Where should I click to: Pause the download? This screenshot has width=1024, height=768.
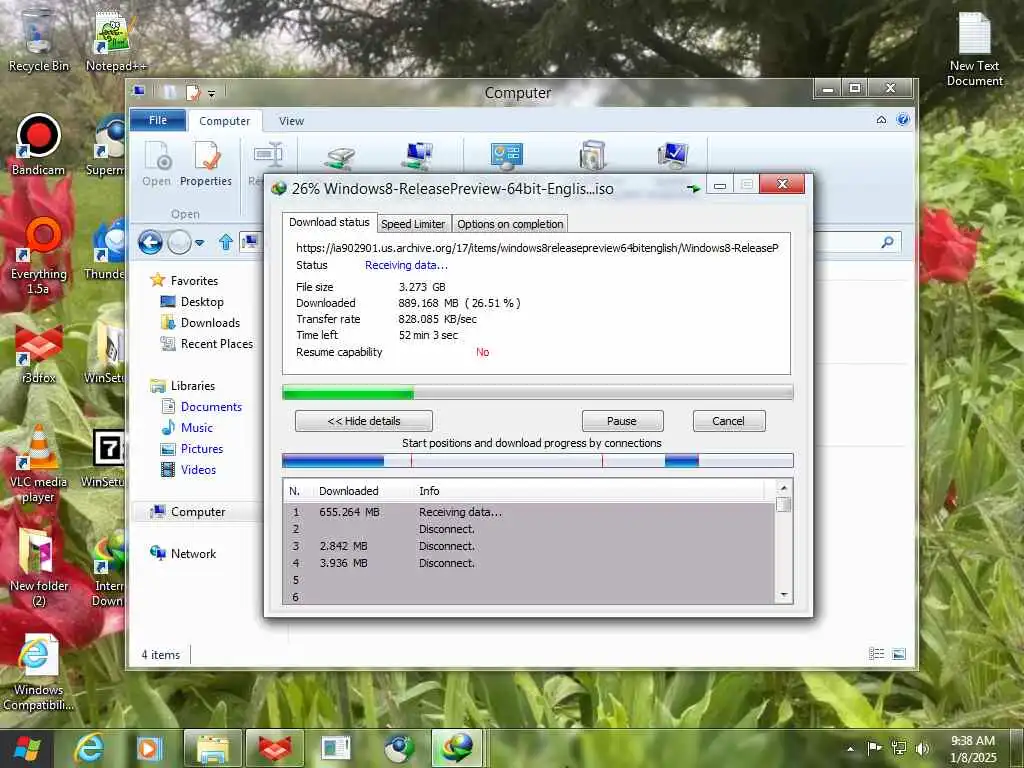point(622,421)
